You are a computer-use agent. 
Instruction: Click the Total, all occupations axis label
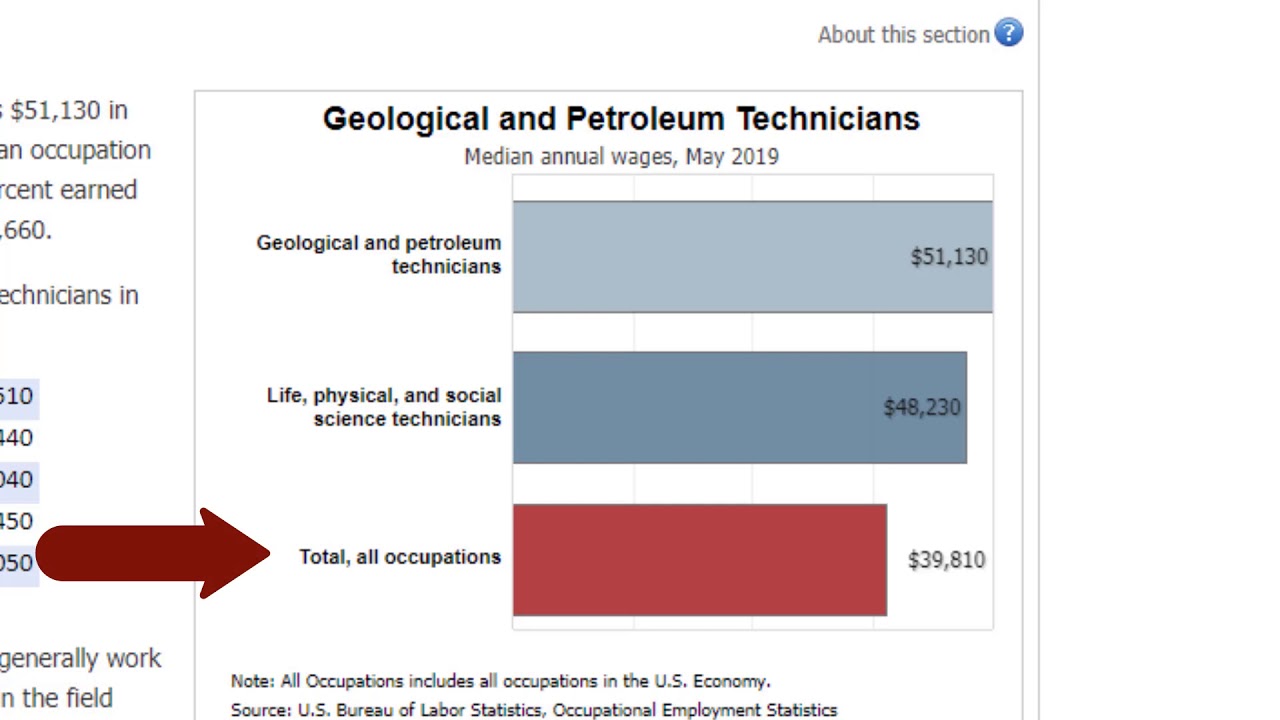[400, 557]
